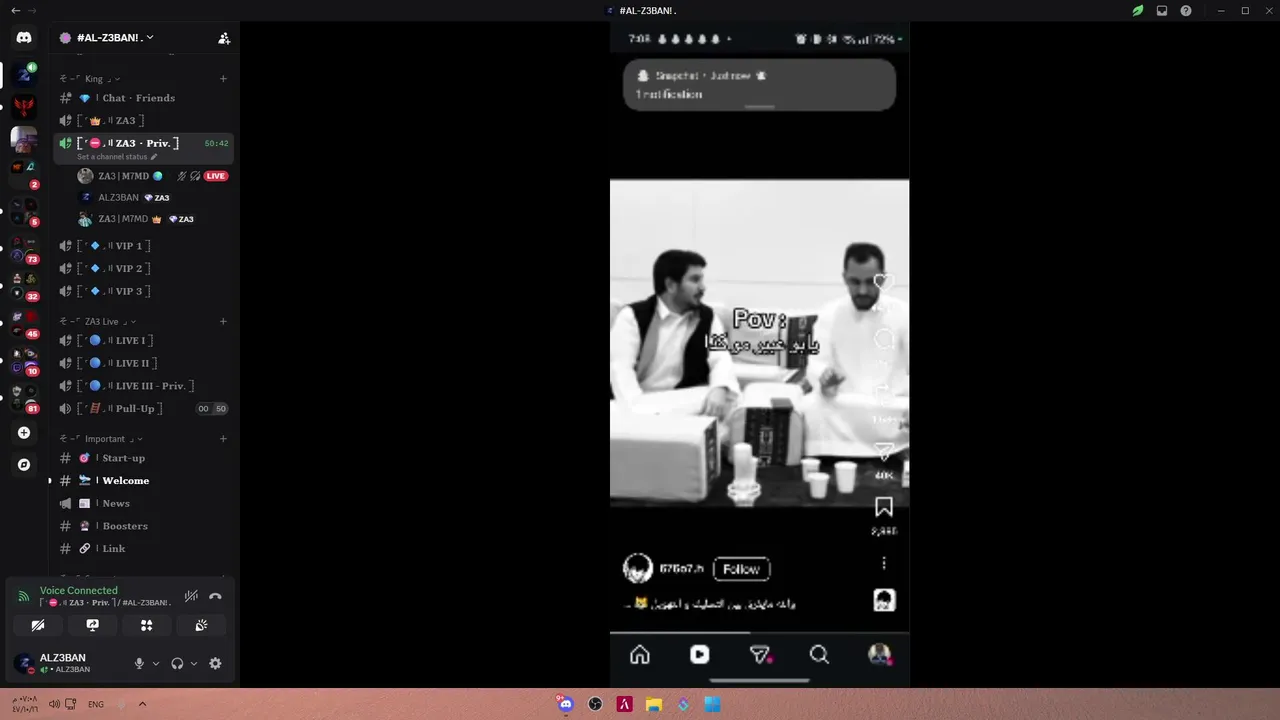Open Boosters text channel

[143, 526]
